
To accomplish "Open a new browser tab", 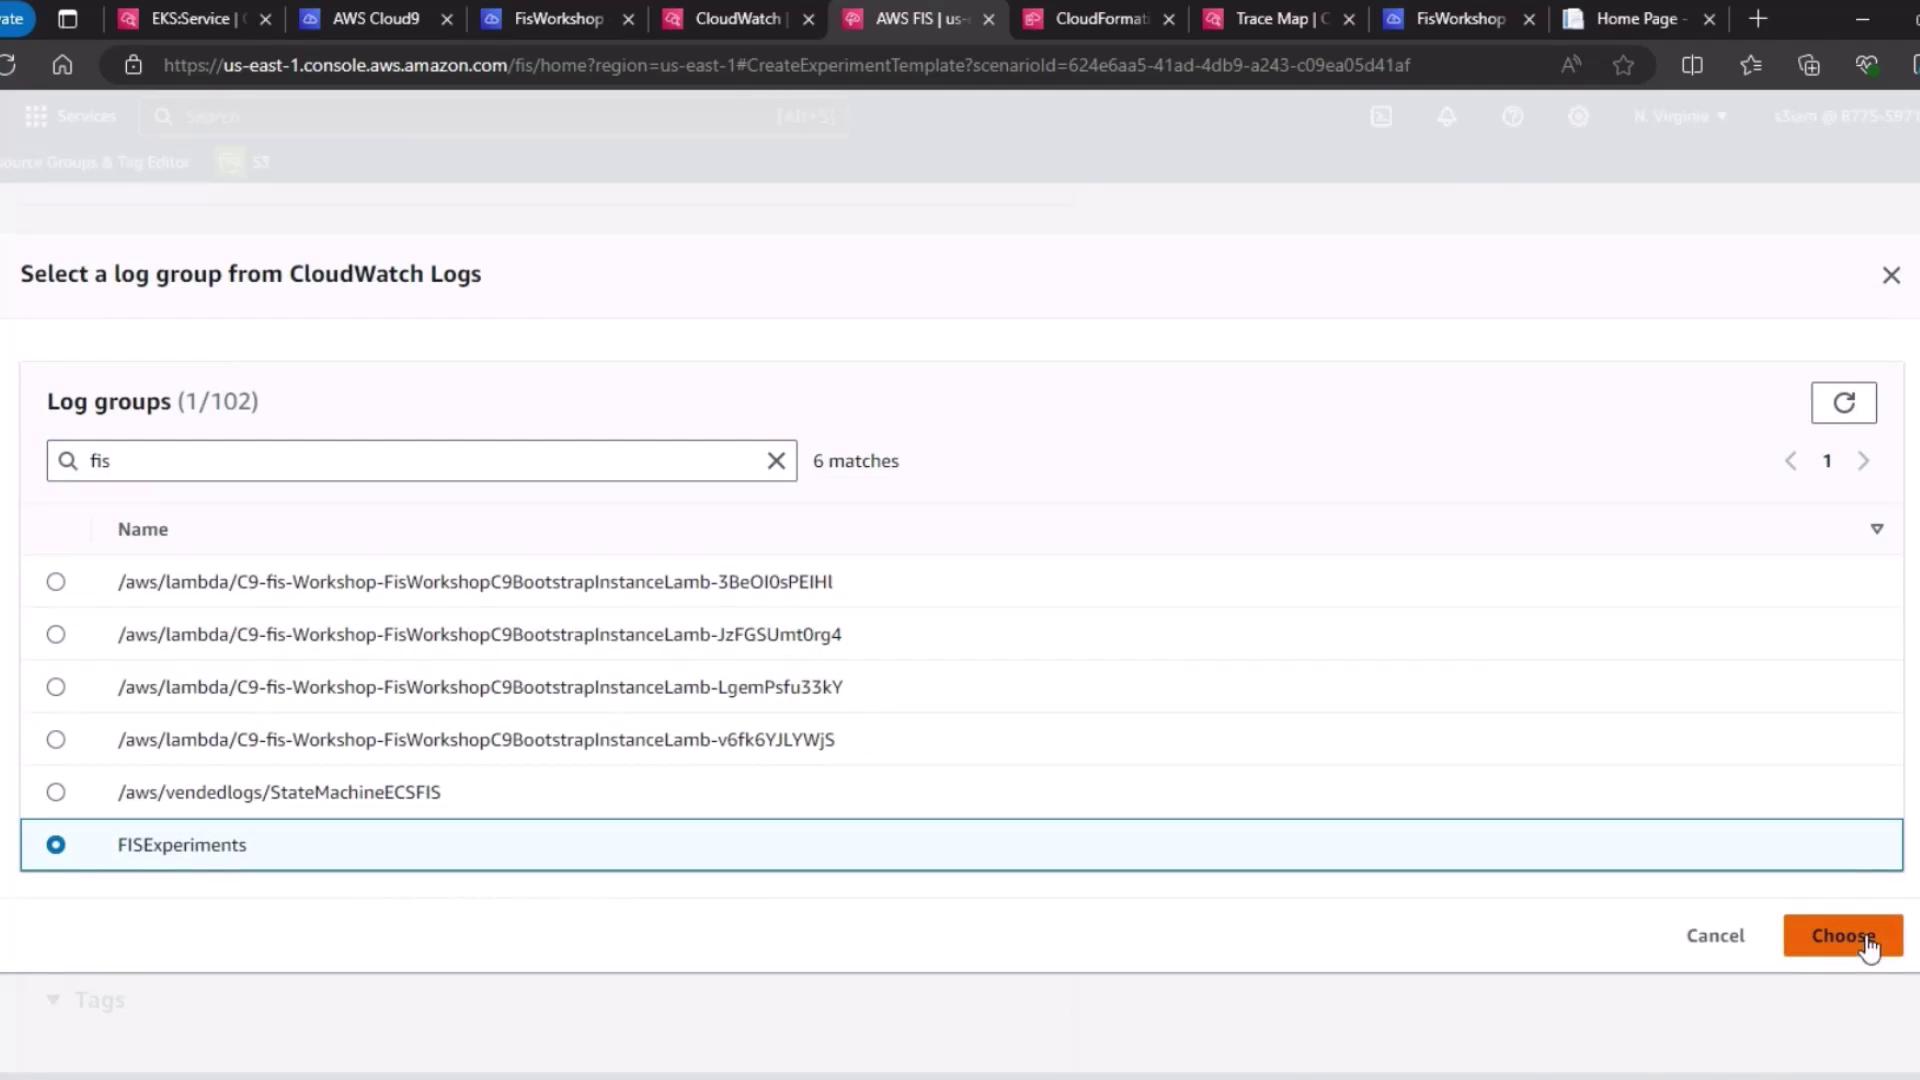I will tap(1758, 19).
